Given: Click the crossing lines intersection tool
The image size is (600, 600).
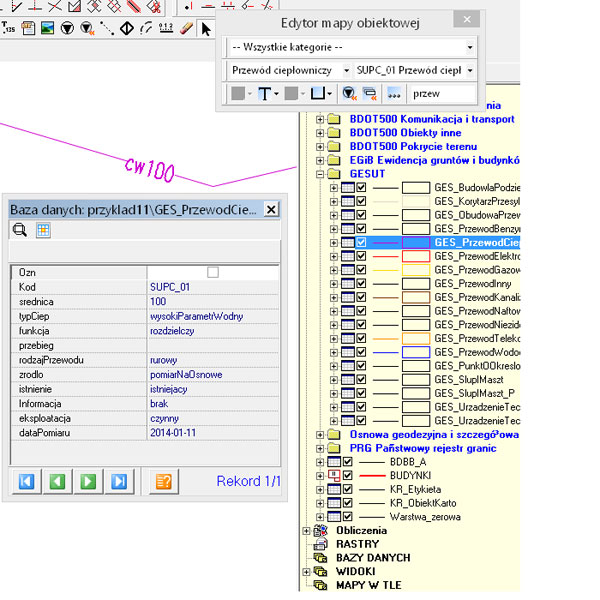Looking at the screenshot, I should tap(54, 6).
